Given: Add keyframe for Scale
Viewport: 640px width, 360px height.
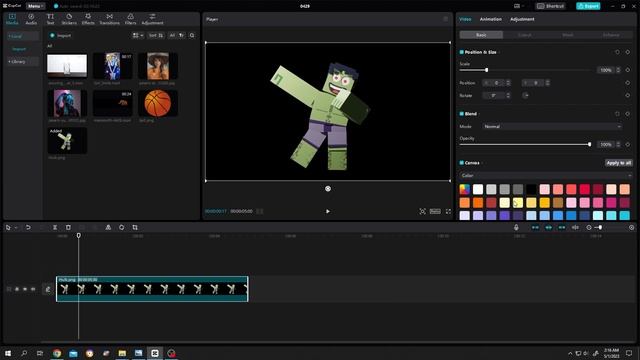Looking at the screenshot, I should [x=628, y=70].
